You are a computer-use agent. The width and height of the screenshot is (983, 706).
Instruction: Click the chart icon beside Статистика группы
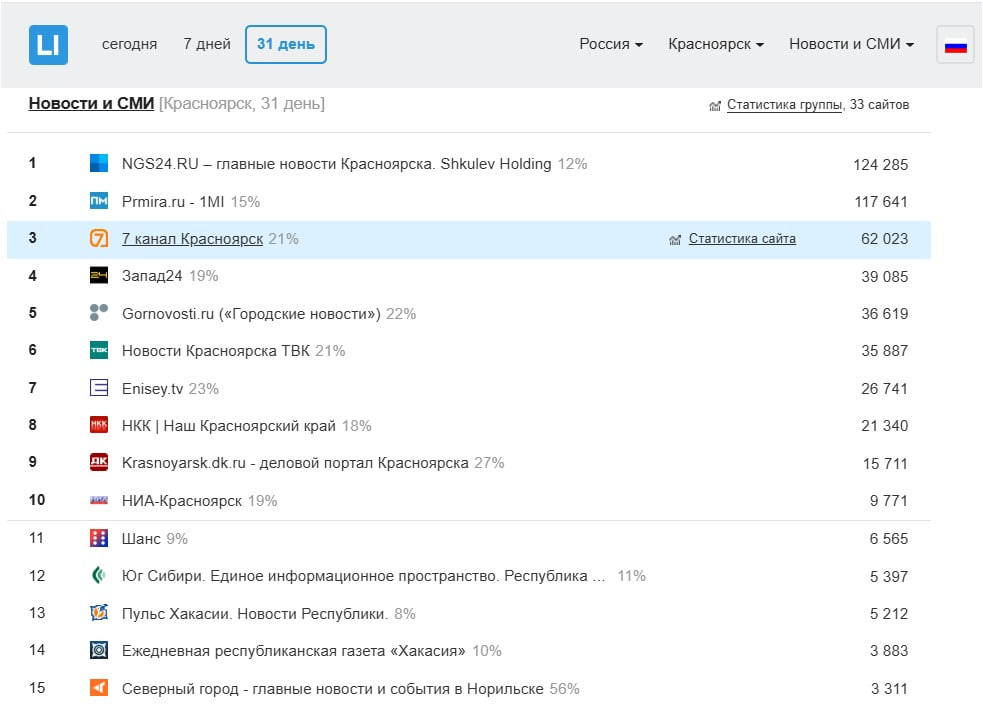pos(715,105)
